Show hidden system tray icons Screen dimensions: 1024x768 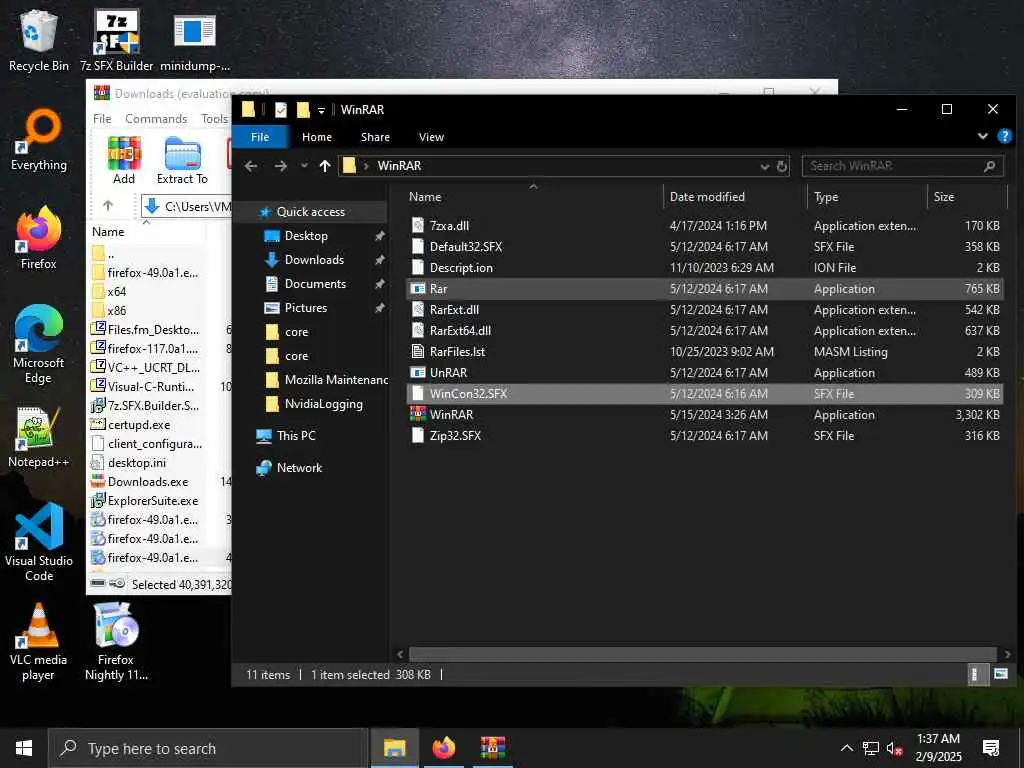(846, 748)
